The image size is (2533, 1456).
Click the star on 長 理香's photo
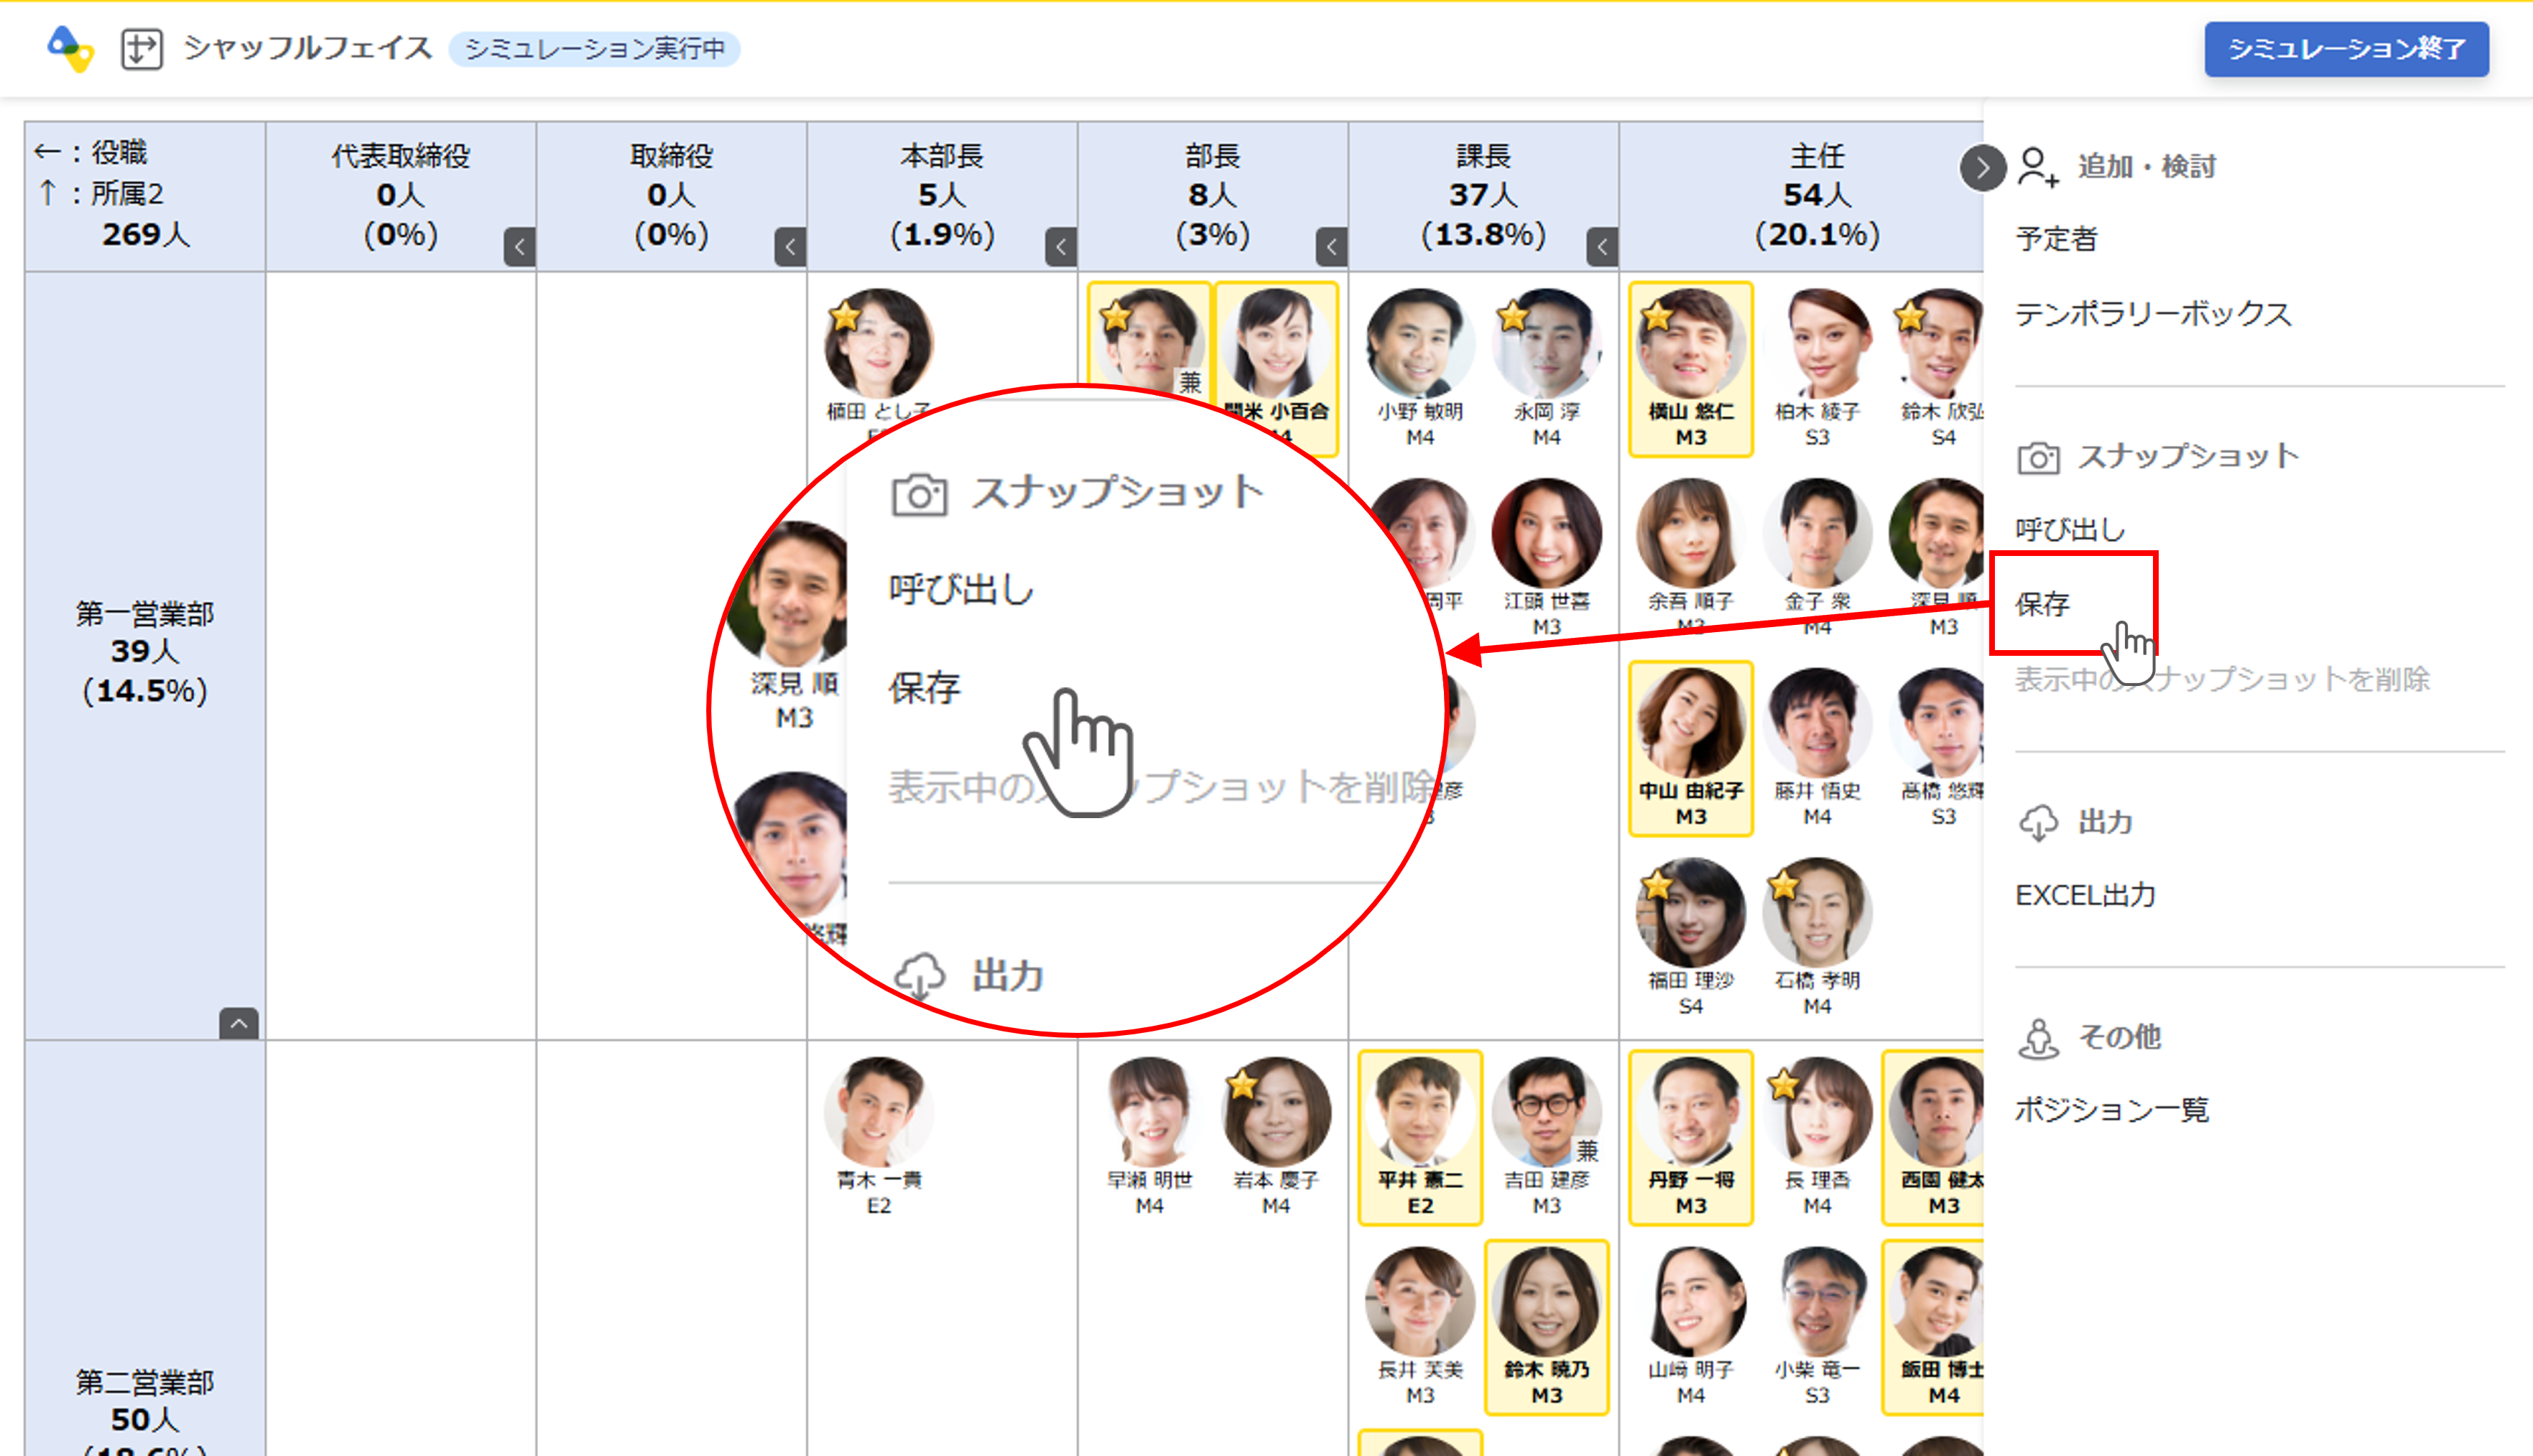pyautogui.click(x=1784, y=1084)
